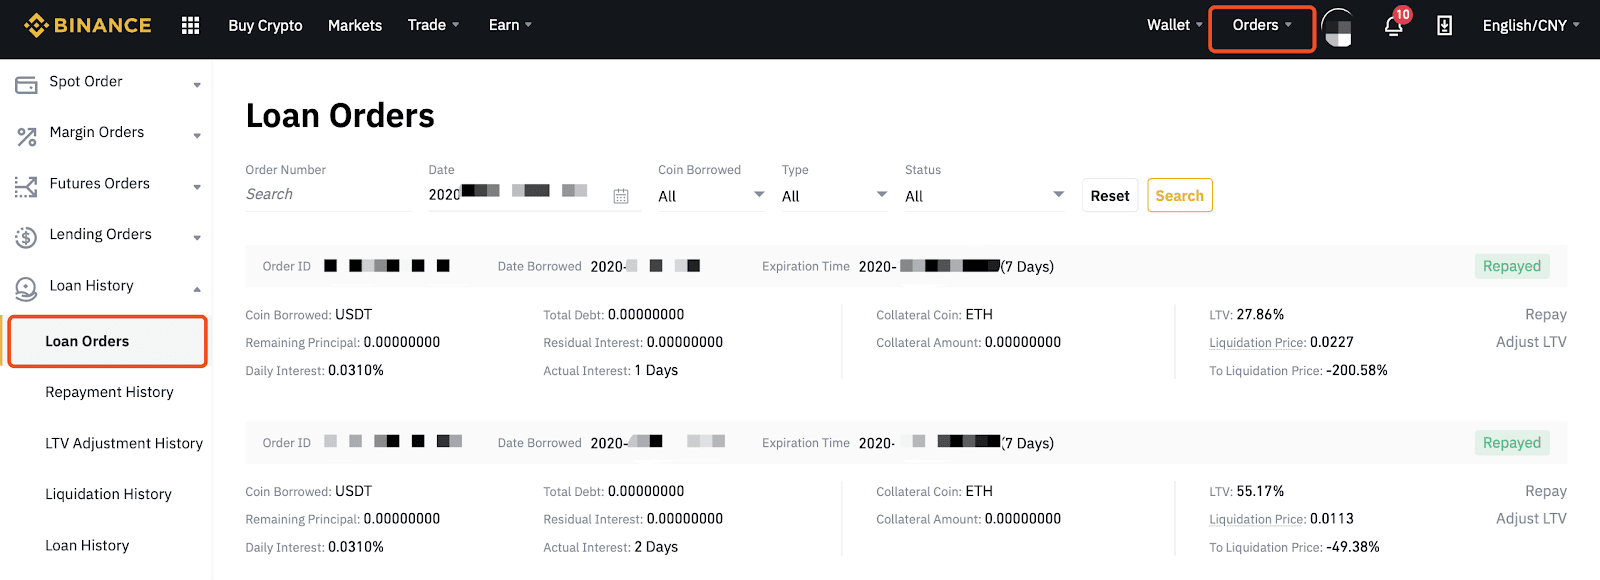This screenshot has height=580, width=1600.
Task: Click the Repayed badge on first order
Action: tap(1512, 266)
